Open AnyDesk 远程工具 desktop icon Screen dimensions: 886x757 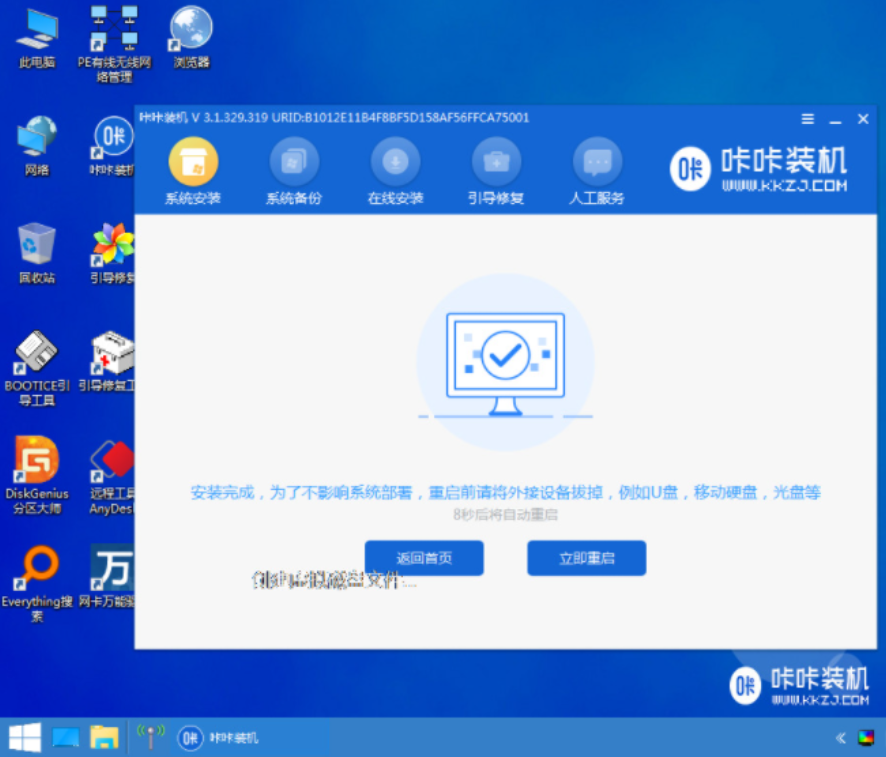(112, 478)
